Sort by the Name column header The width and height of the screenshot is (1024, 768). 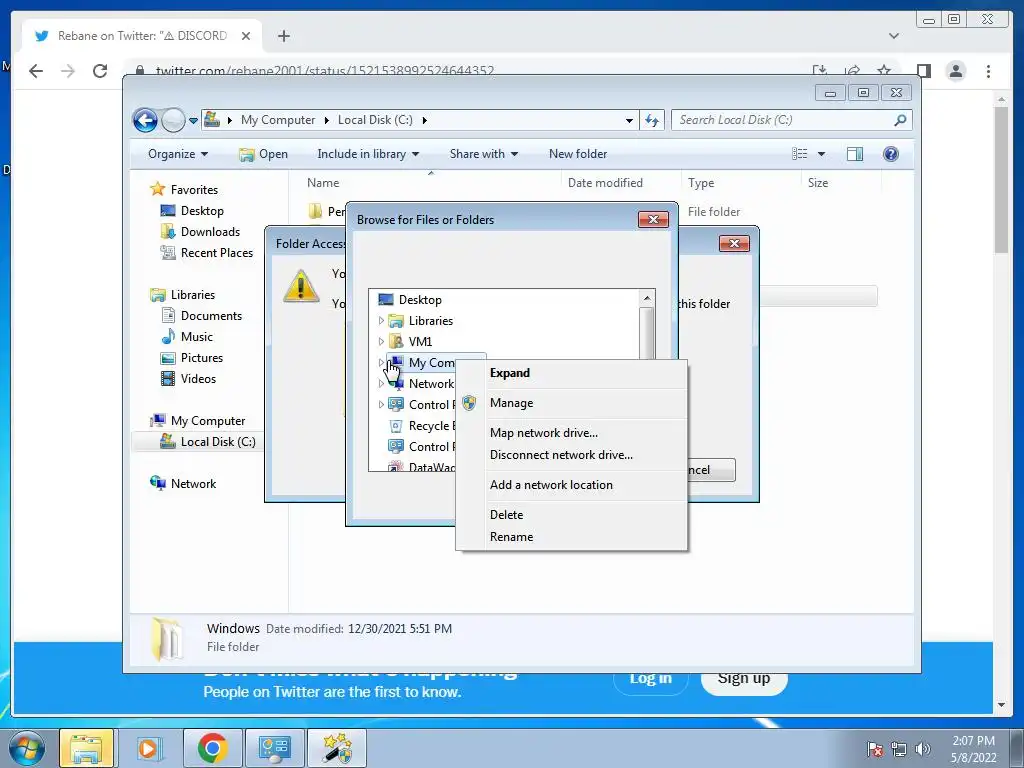pos(323,183)
